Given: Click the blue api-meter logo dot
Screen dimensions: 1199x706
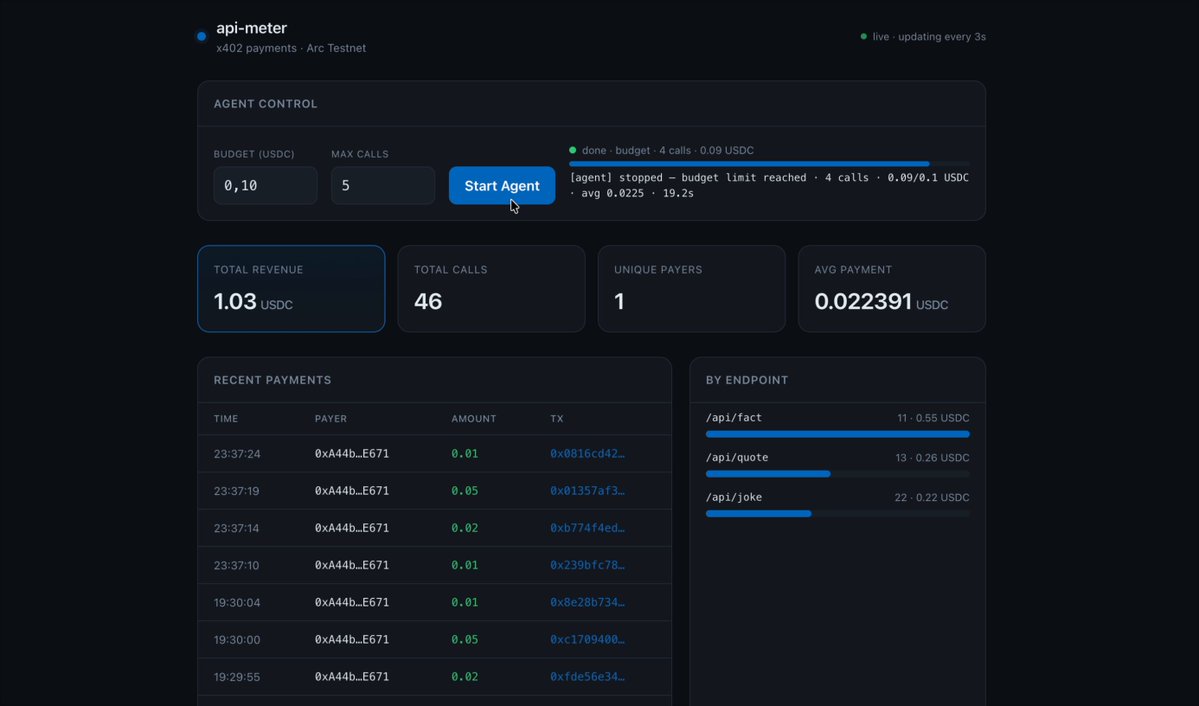Looking at the screenshot, I should [x=201, y=36].
